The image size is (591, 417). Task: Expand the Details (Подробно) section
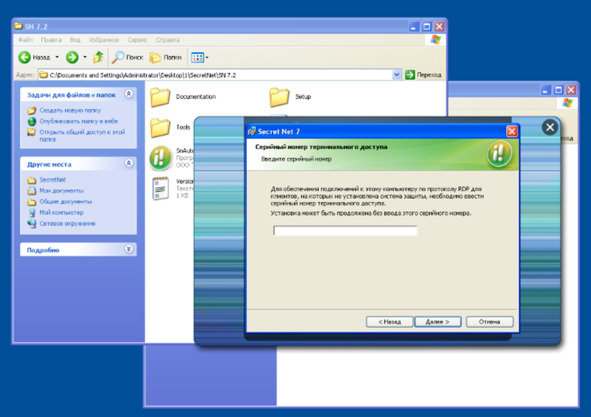point(129,249)
